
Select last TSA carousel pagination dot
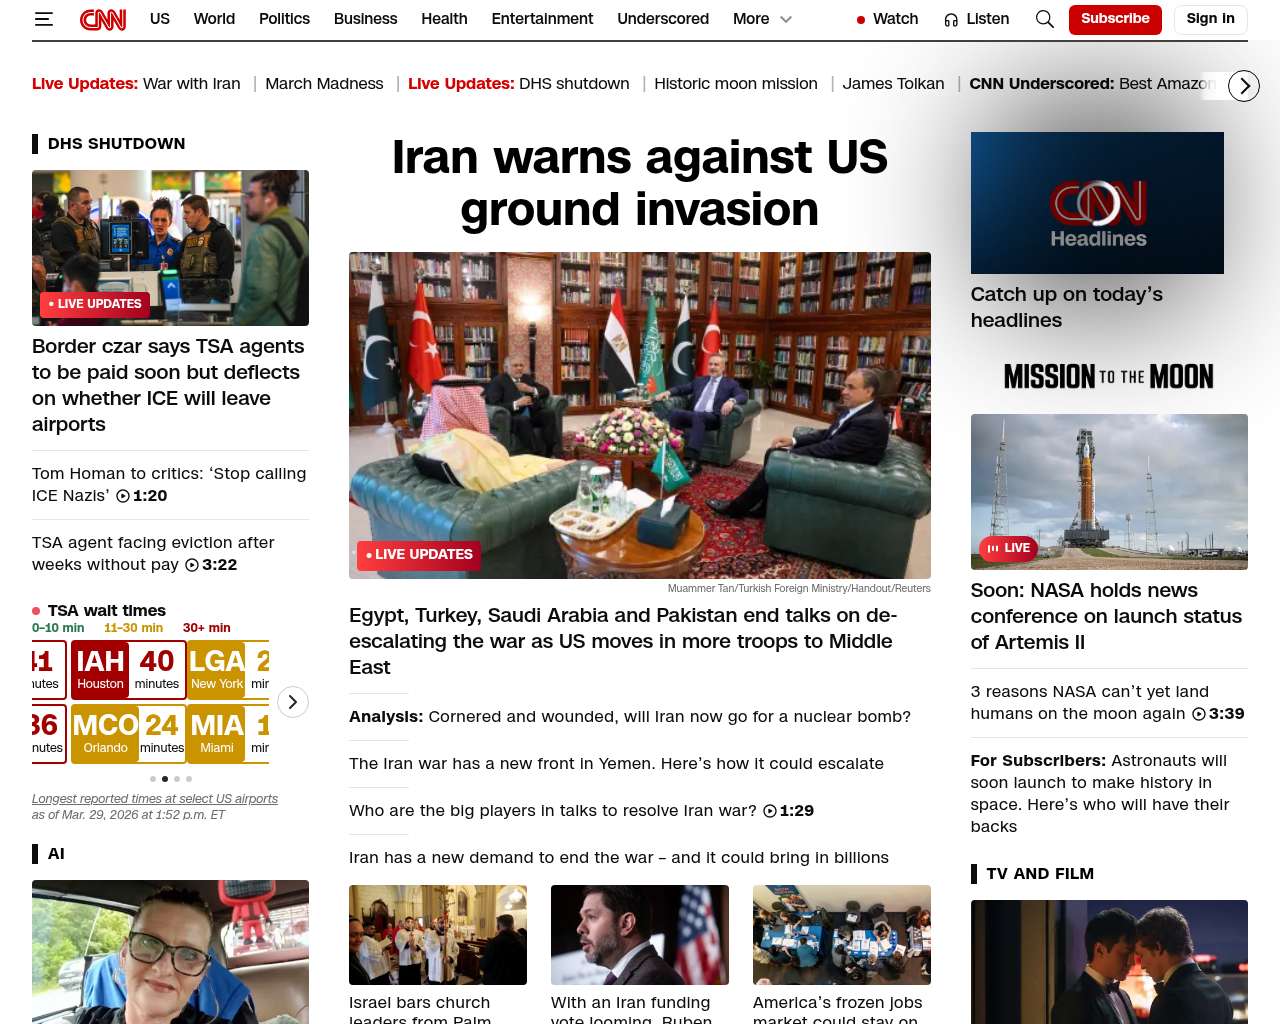pos(189,778)
